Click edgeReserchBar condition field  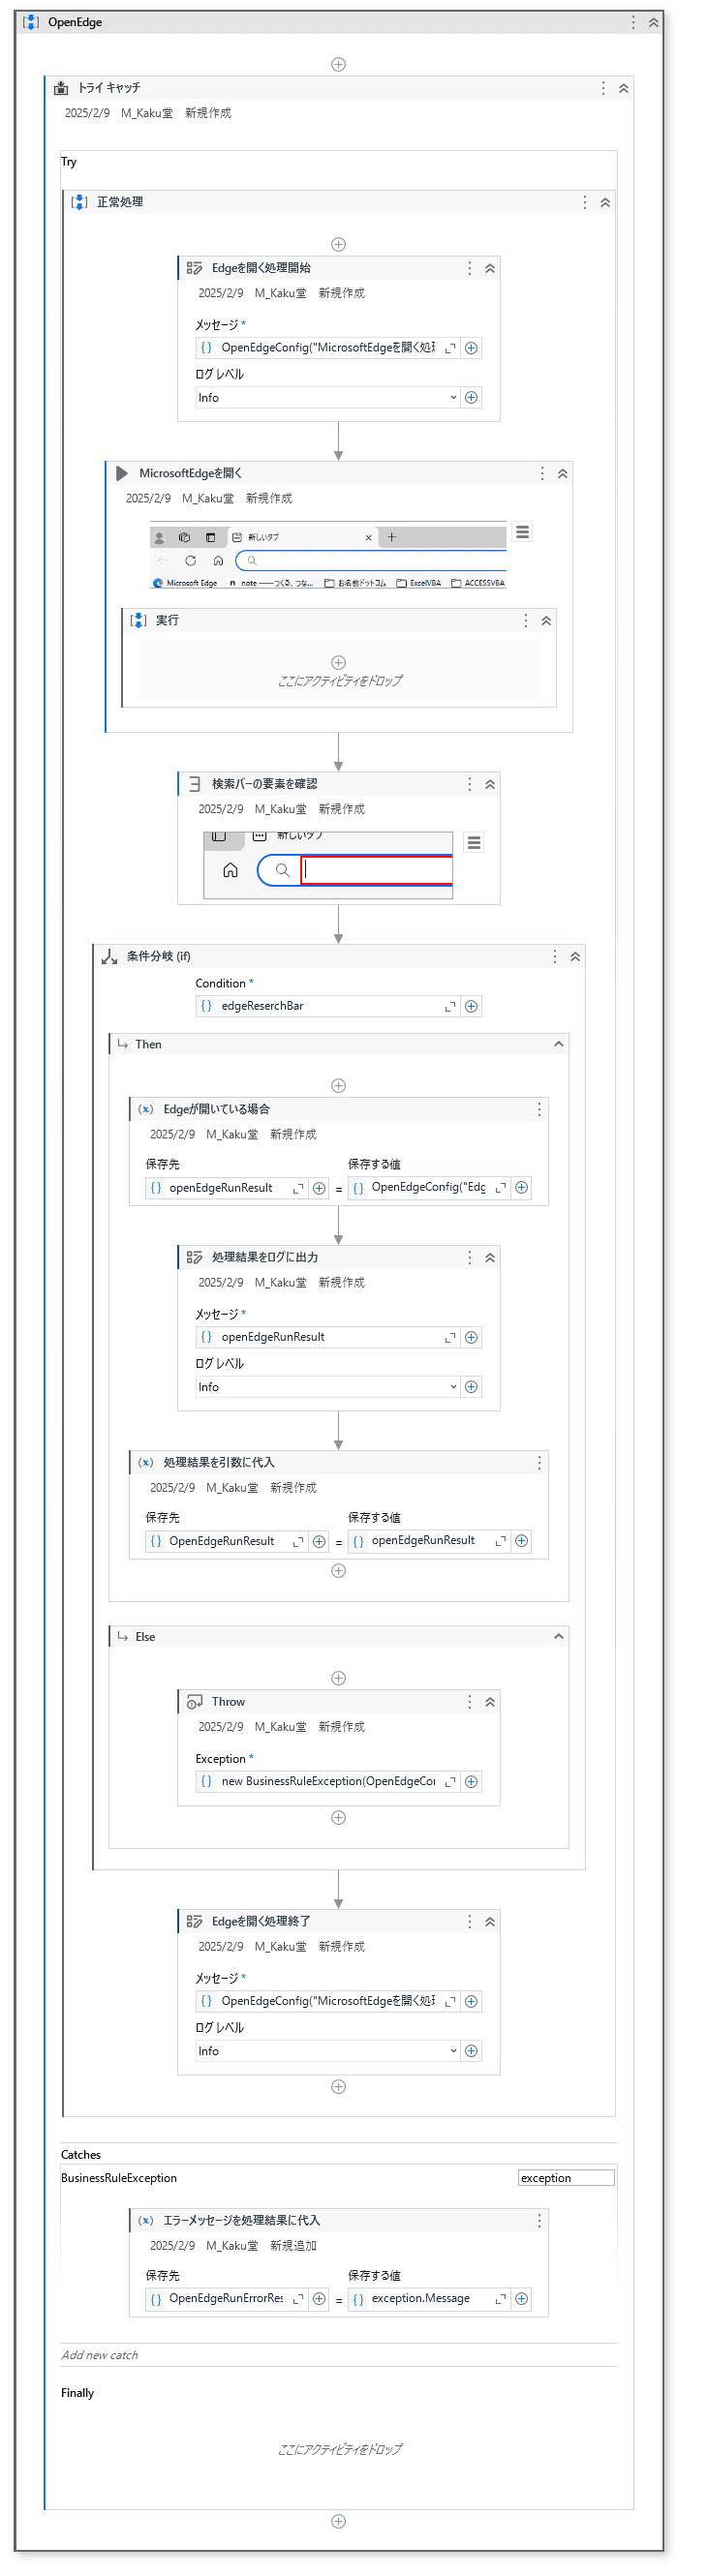[327, 1006]
